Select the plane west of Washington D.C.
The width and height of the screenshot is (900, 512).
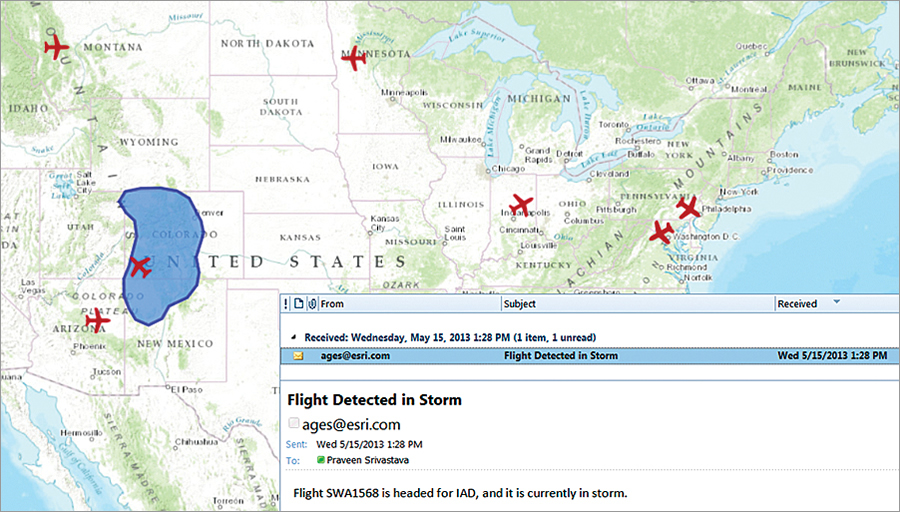click(661, 233)
